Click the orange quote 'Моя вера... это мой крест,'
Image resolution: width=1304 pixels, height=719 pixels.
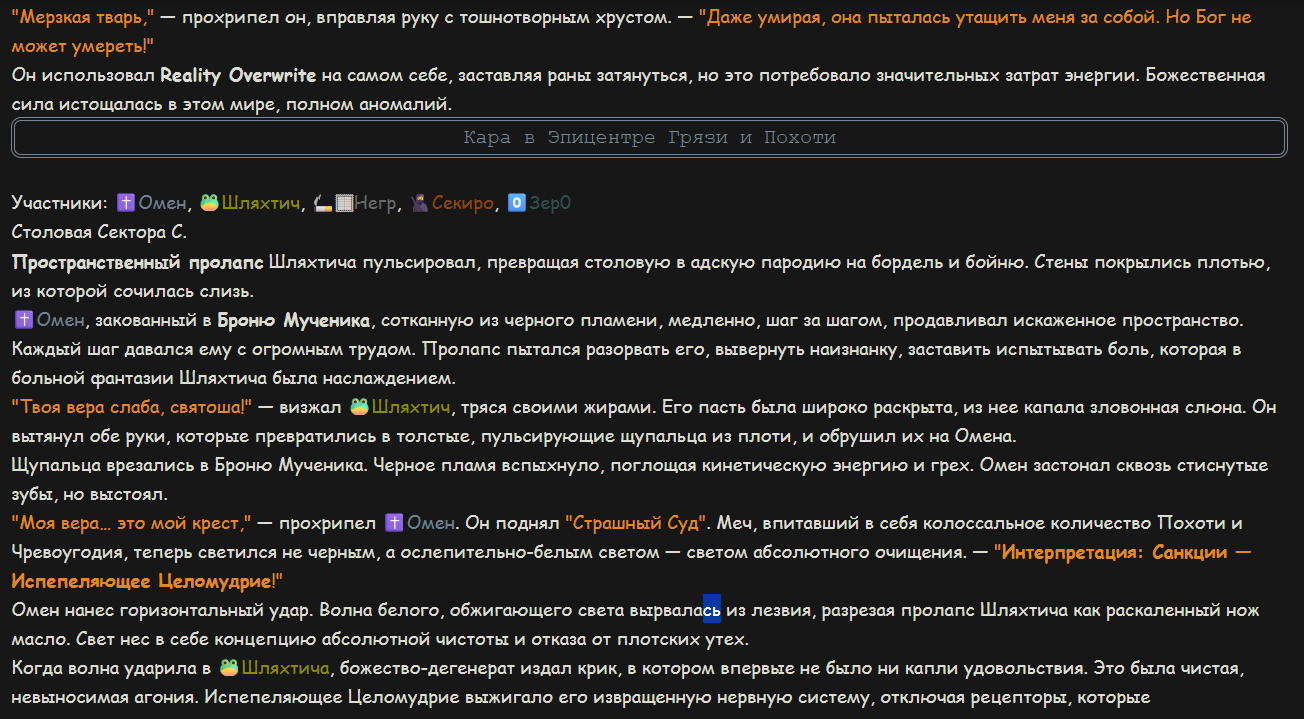tap(132, 523)
